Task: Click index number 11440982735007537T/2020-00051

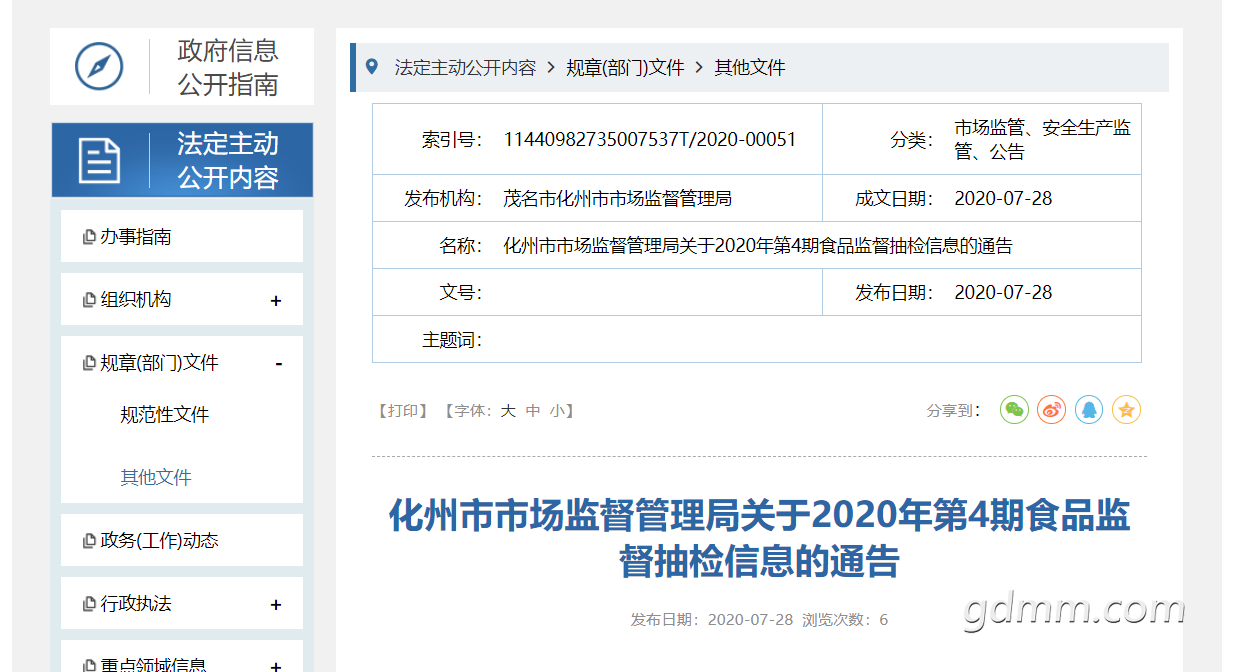Action: pyautogui.click(x=650, y=140)
